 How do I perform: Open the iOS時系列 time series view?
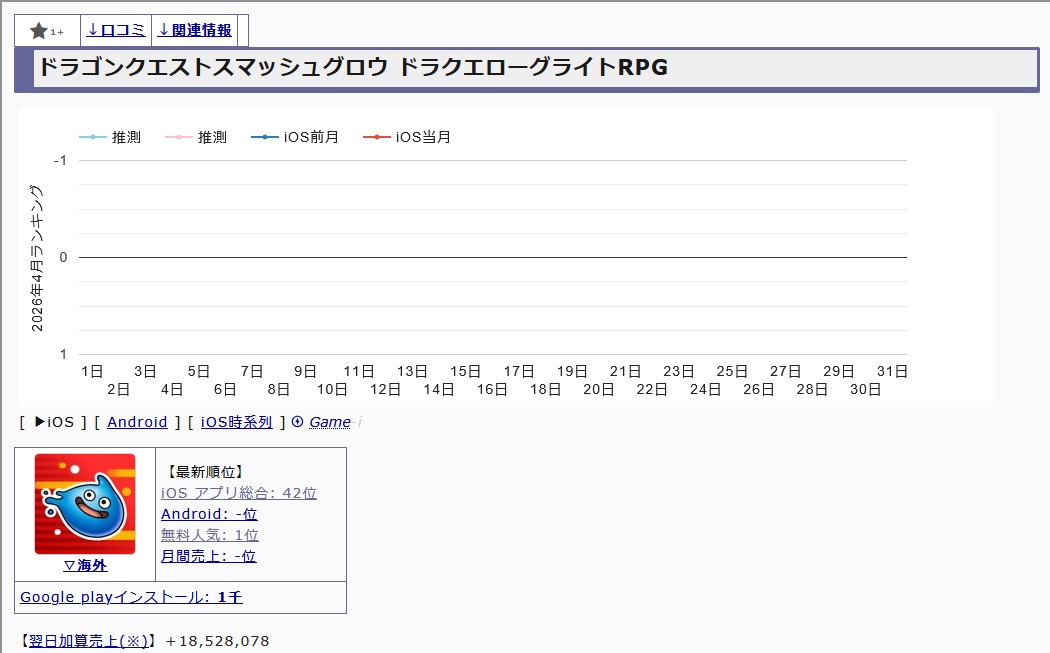(236, 422)
